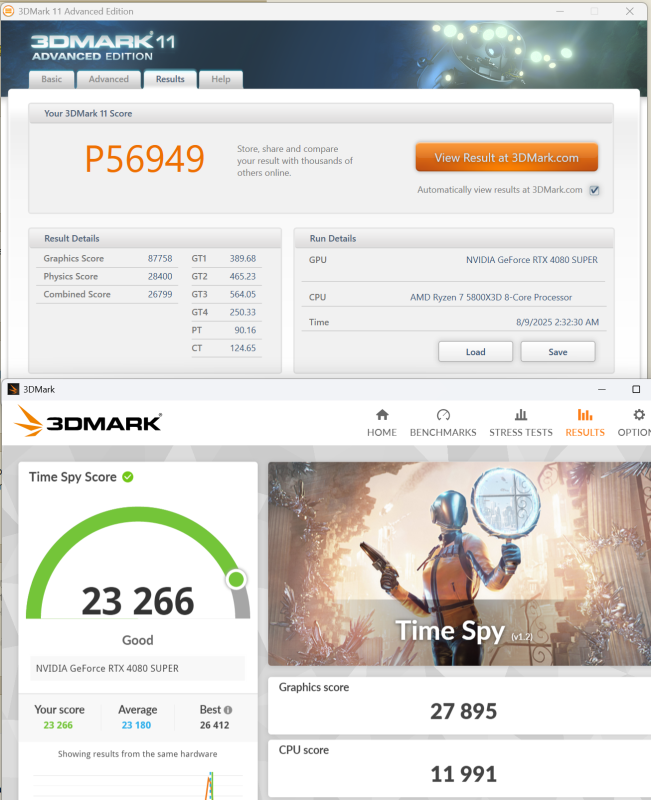Open the Basic tab in 3DMark 11
The width and height of the screenshot is (651, 800).
tap(52, 79)
